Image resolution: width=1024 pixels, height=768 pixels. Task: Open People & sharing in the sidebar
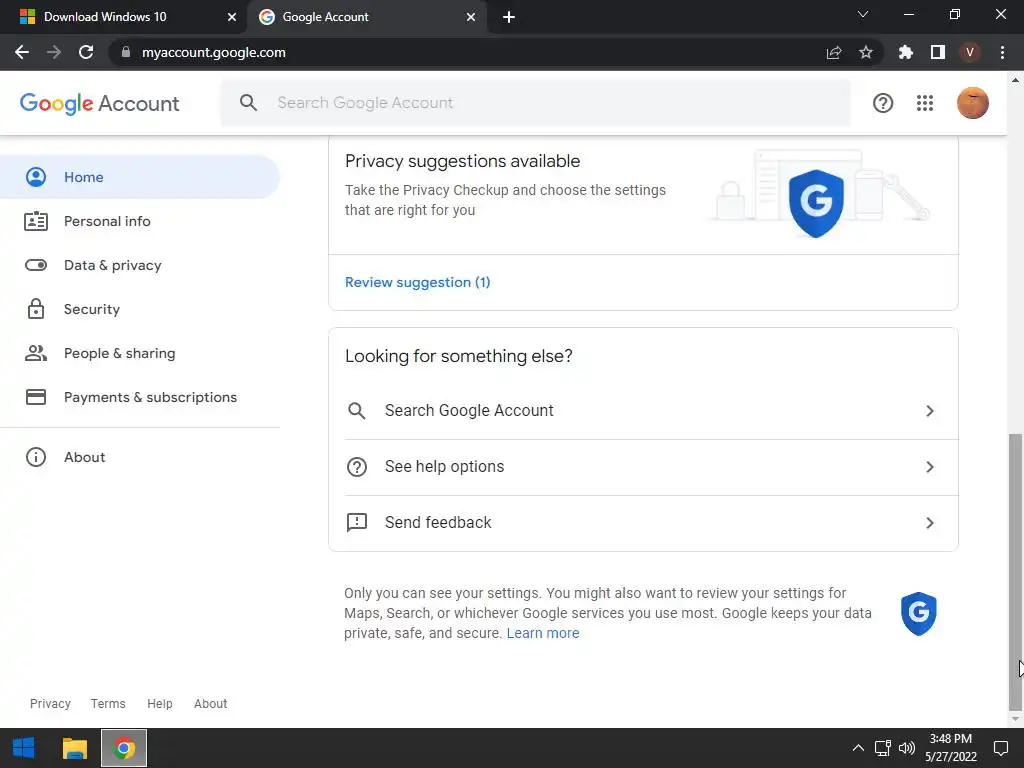140,353
